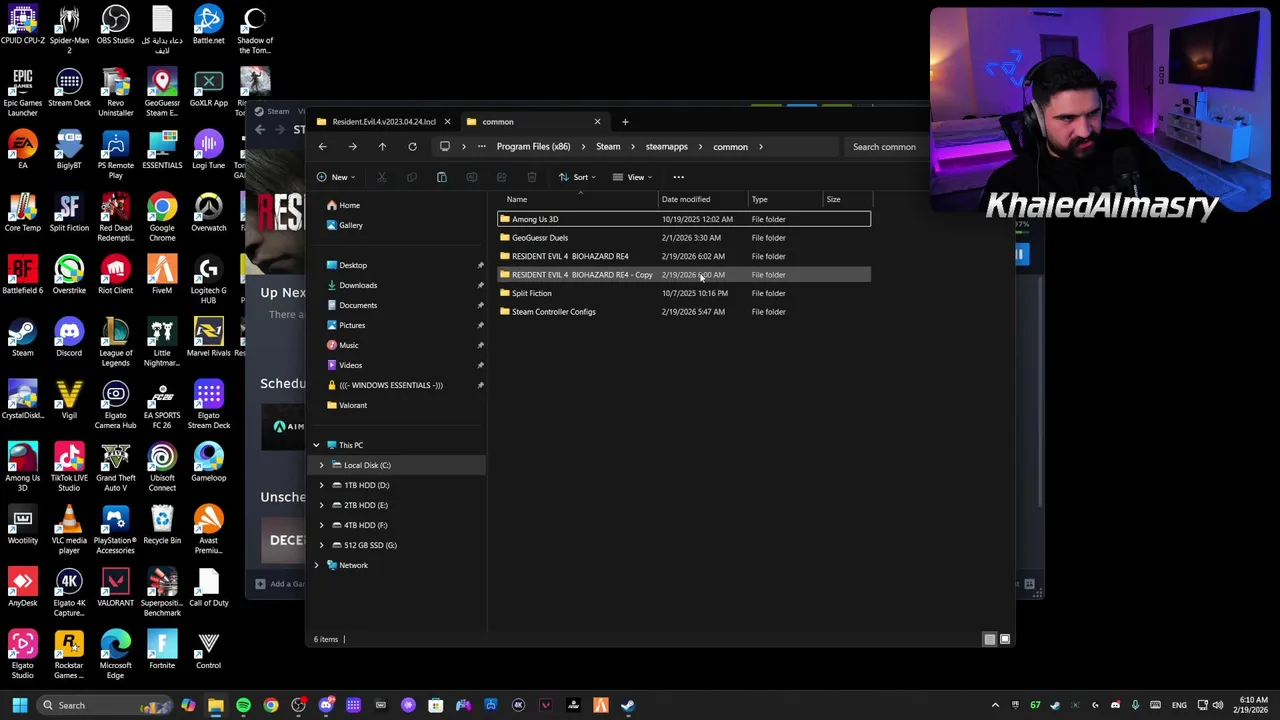Select the VALORANT desktop icon
Image resolution: width=1280 pixels, height=720 pixels.
115,587
